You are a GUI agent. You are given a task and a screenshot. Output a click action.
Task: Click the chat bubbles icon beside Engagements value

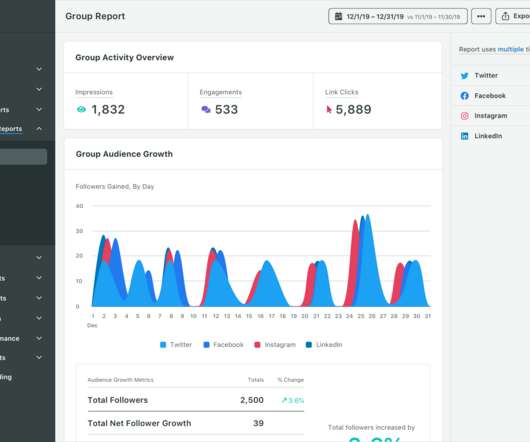[206, 109]
